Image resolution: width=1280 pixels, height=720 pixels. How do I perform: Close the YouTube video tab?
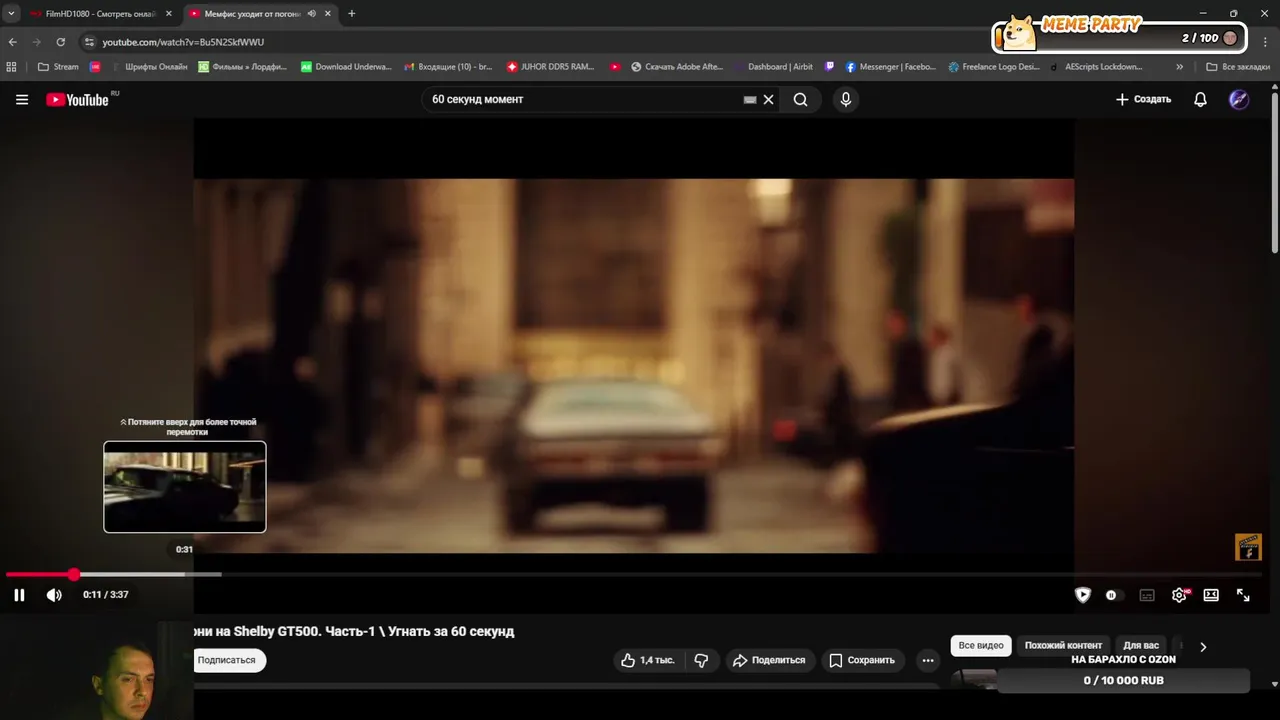[328, 14]
